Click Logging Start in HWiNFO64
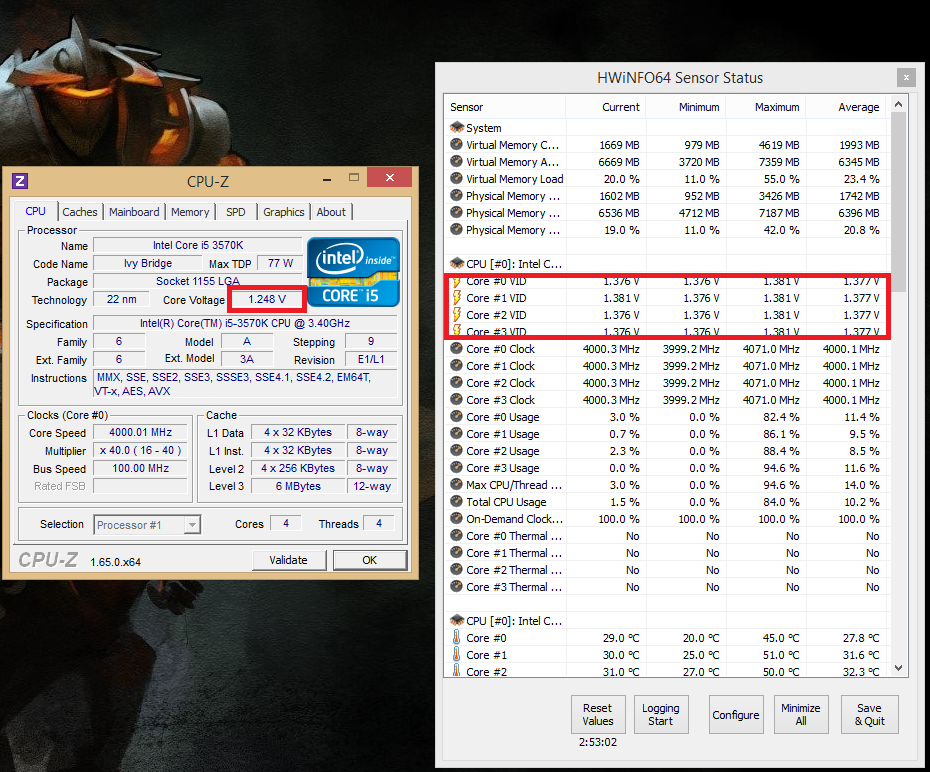Viewport: 930px width, 772px height. 661,714
